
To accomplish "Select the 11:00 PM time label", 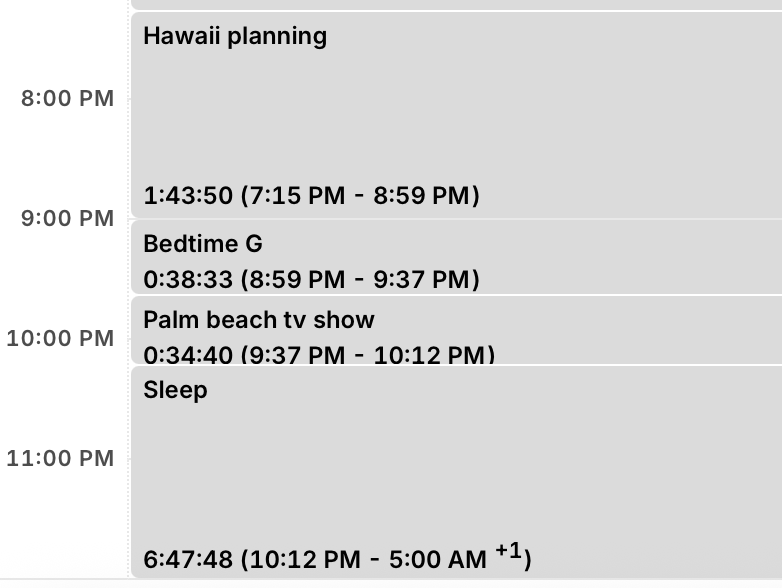I will click(x=61, y=459).
